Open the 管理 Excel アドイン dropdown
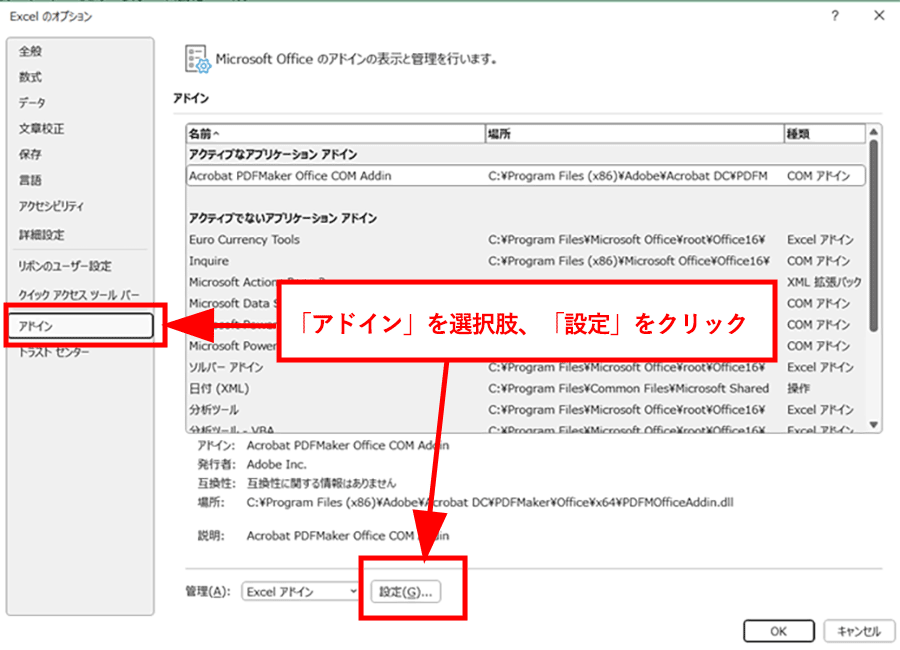Viewport: 900px width, 650px height. tap(300, 591)
